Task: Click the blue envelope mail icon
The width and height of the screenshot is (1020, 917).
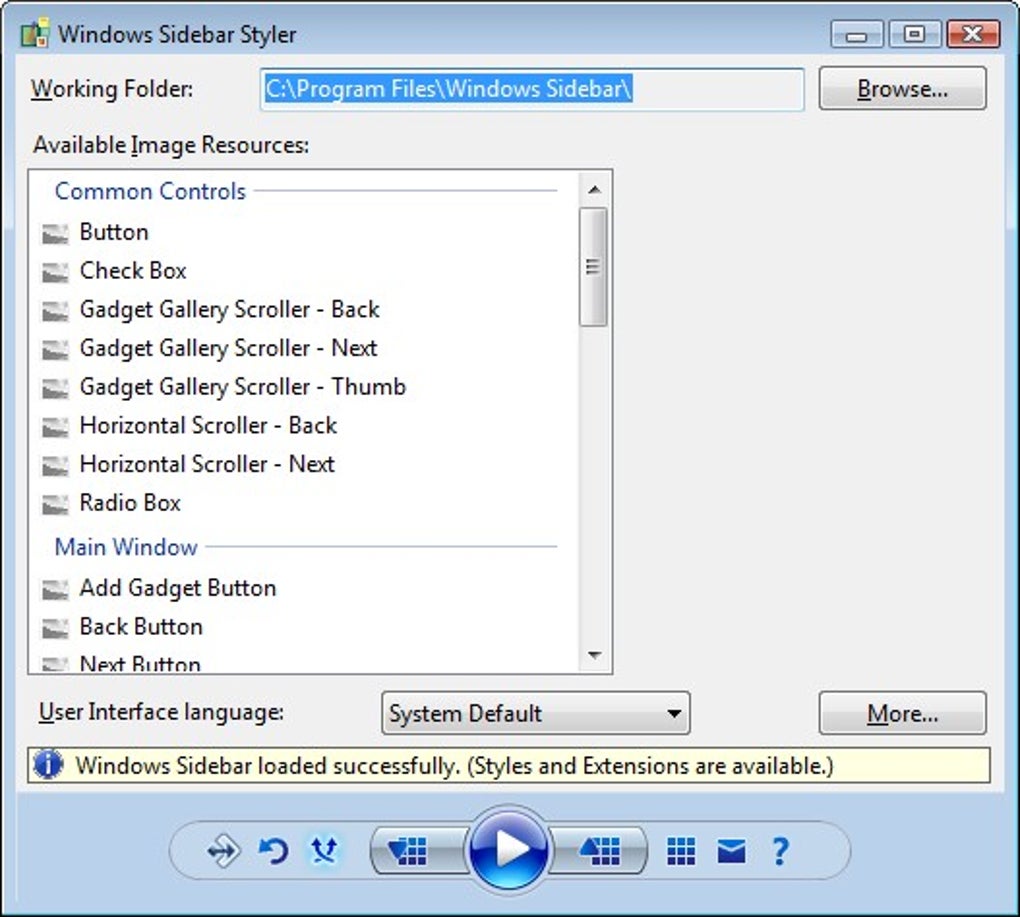Action: click(731, 851)
